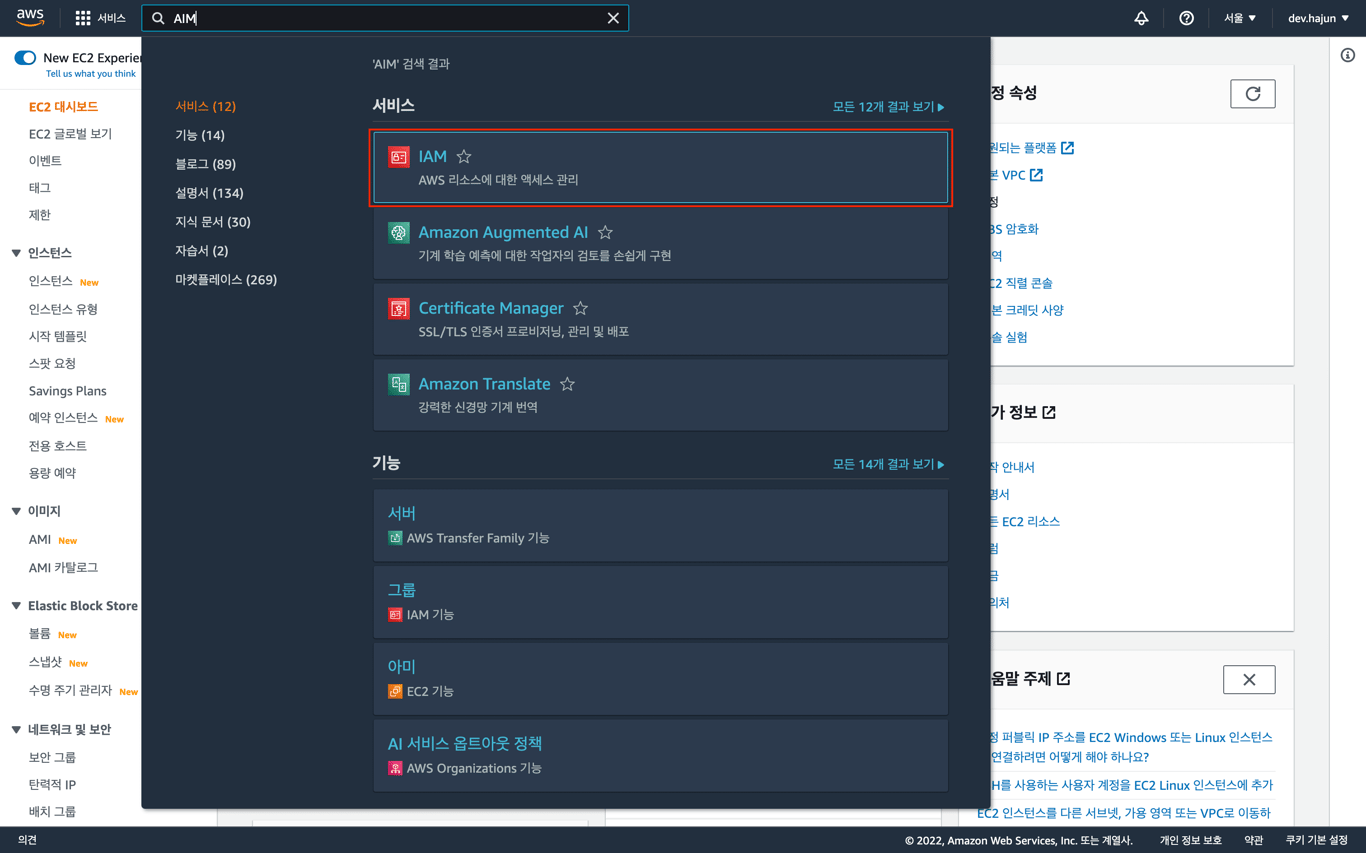This screenshot has width=1366, height=853.
Task: Open EC2 글로벌 보기 sidebar item
Action: coord(70,133)
